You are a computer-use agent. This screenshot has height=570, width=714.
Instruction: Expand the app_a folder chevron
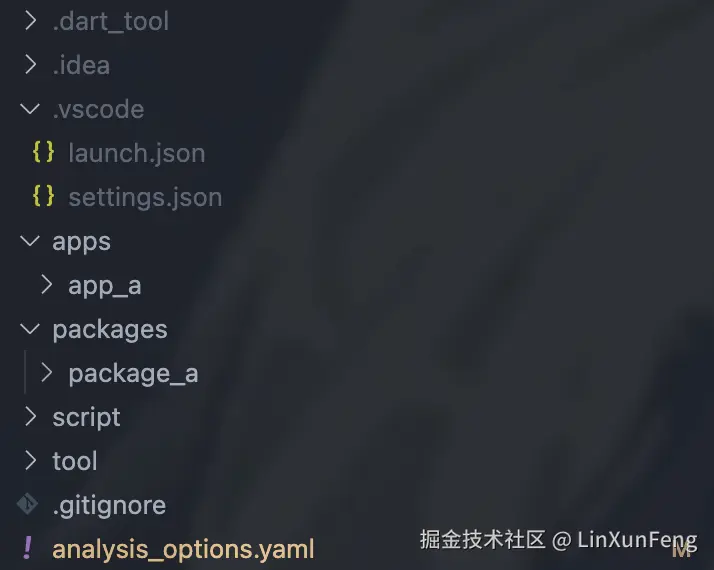pos(46,285)
